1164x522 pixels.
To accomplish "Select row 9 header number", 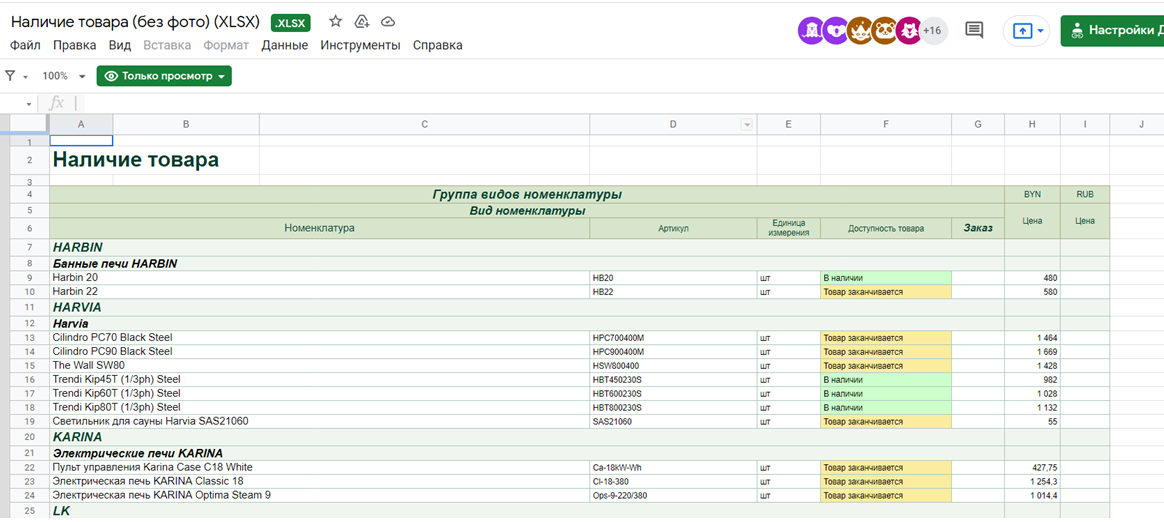I will tap(29, 278).
